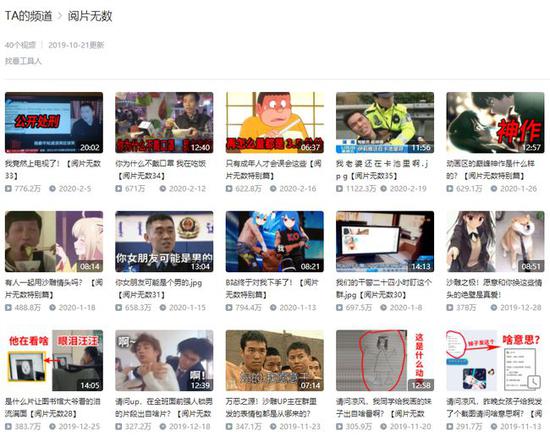
Task: Click play-count icon beside 697.5万
Action: [x=339, y=308]
